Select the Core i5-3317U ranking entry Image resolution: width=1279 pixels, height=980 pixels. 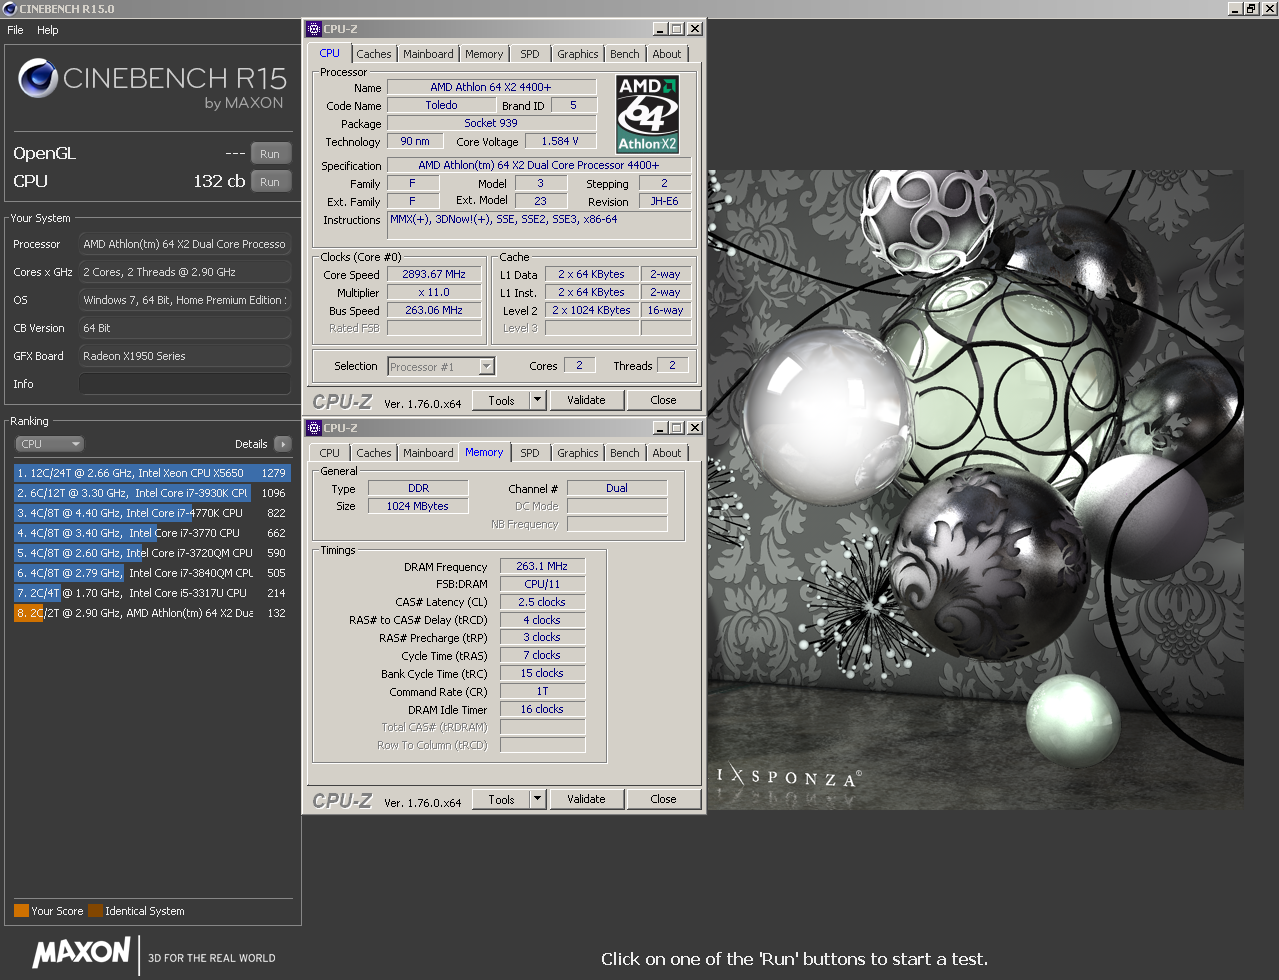pos(152,593)
